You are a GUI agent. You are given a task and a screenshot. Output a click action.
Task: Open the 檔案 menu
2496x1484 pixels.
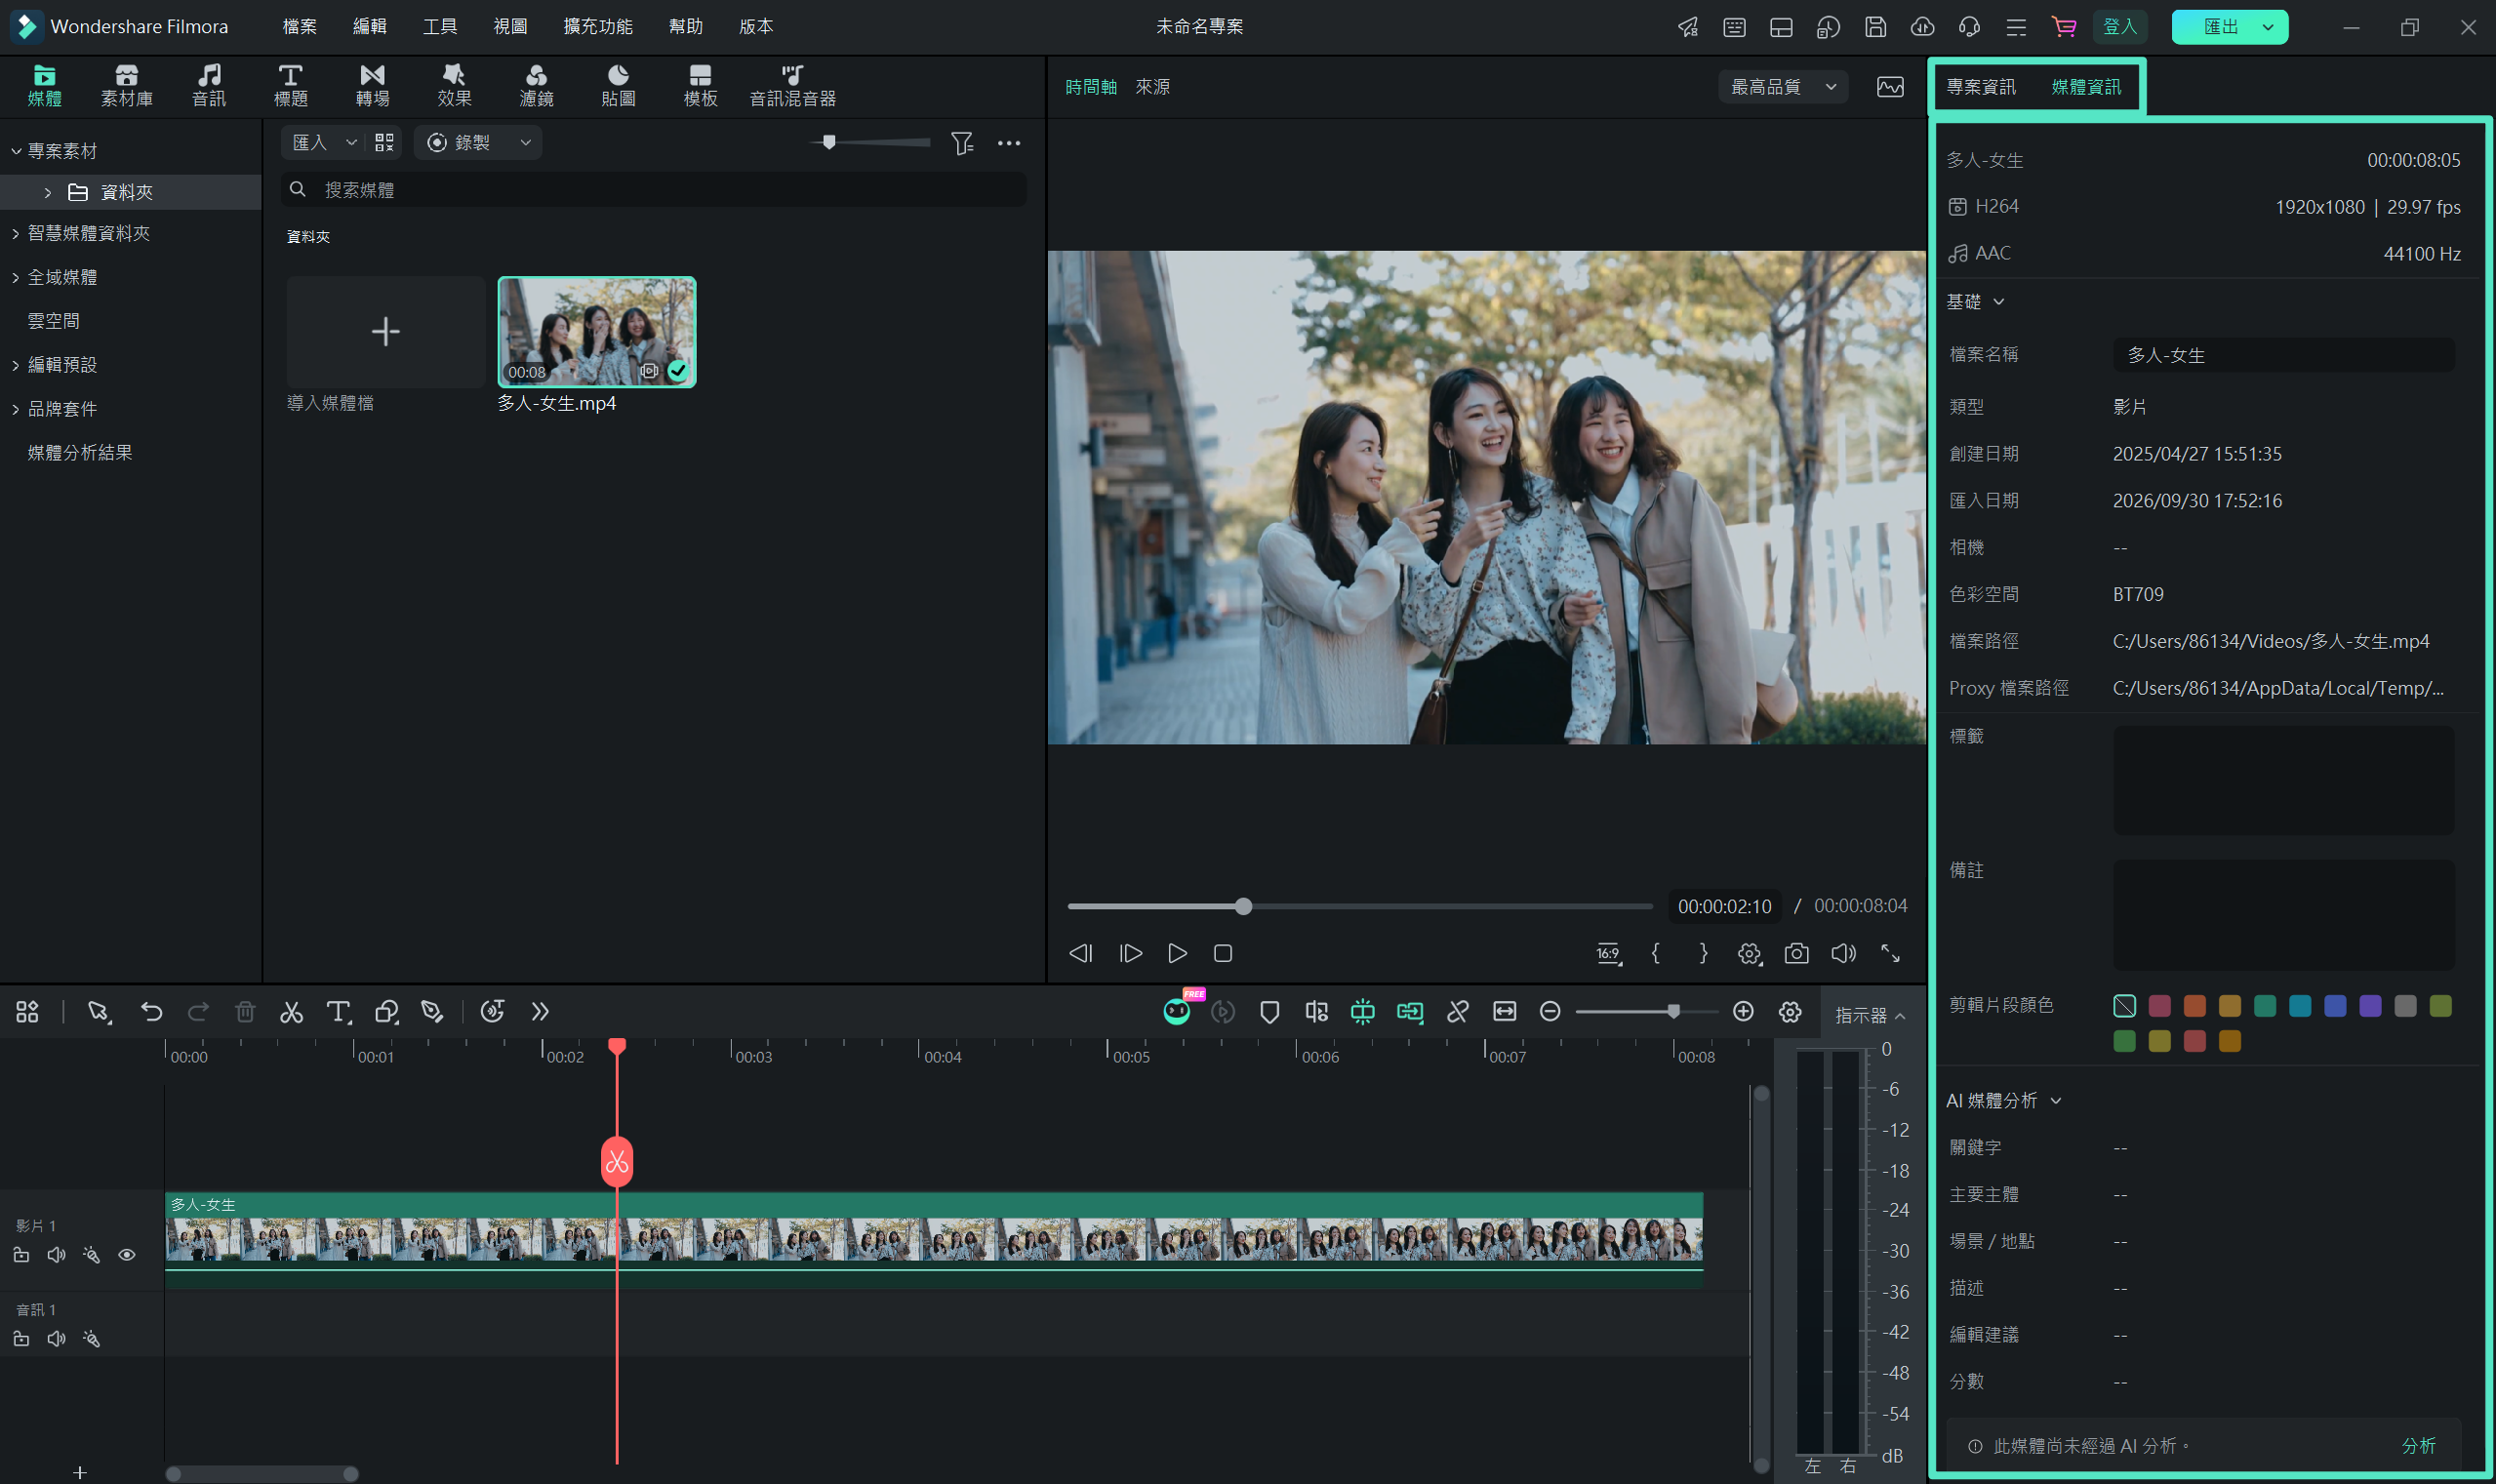(x=299, y=27)
